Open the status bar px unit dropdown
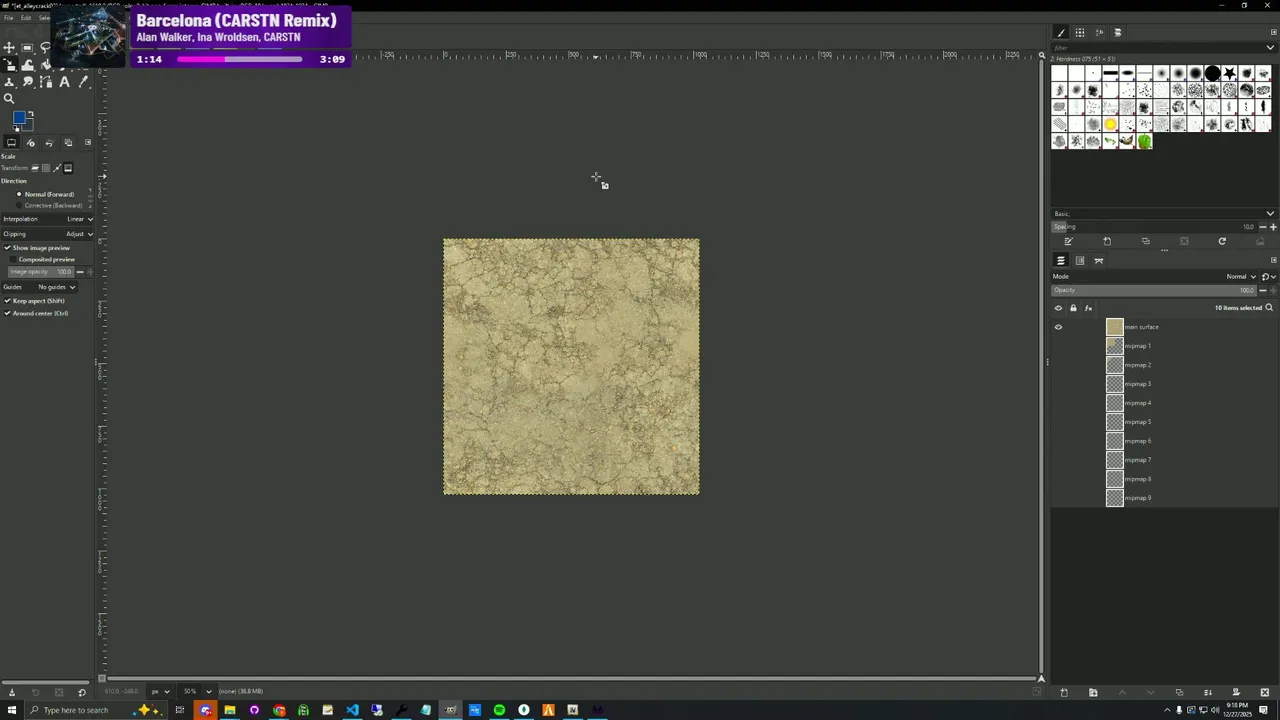This screenshot has height=720, width=1280. click(x=160, y=691)
